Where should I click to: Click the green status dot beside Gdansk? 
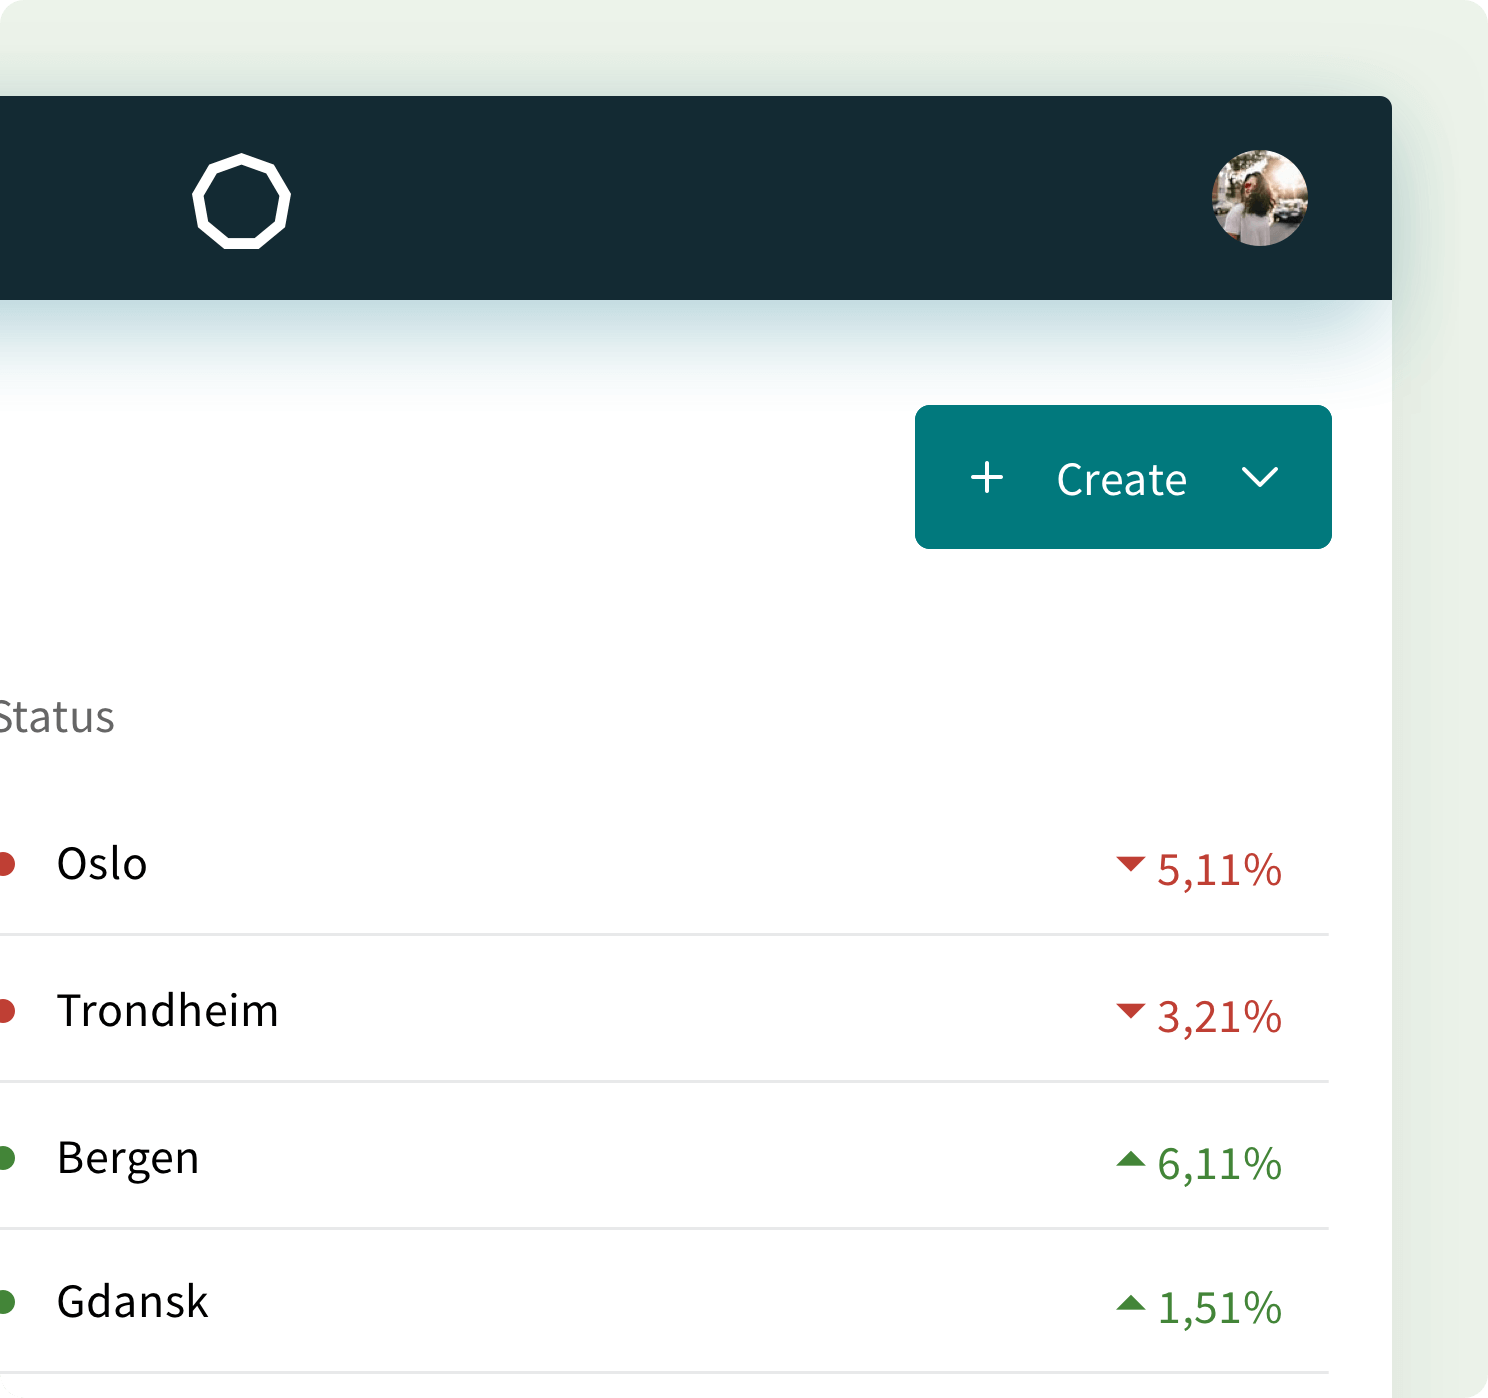5,1302
